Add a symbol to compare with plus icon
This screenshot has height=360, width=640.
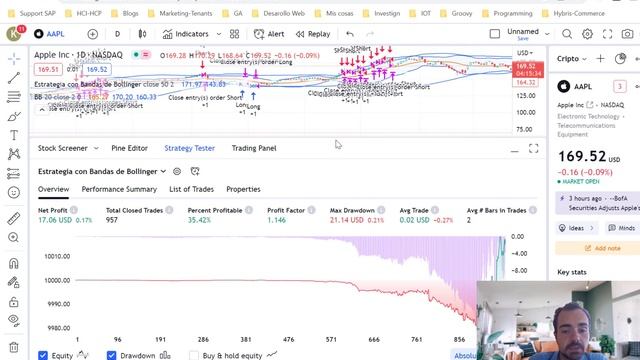pos(93,34)
